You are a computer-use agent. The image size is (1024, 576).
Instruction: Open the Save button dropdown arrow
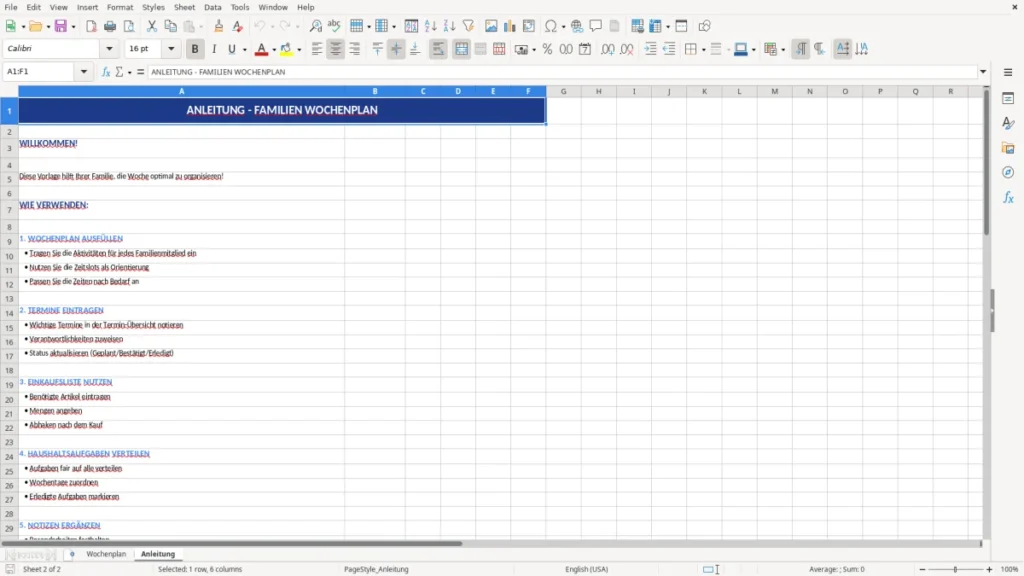[x=73, y=27]
